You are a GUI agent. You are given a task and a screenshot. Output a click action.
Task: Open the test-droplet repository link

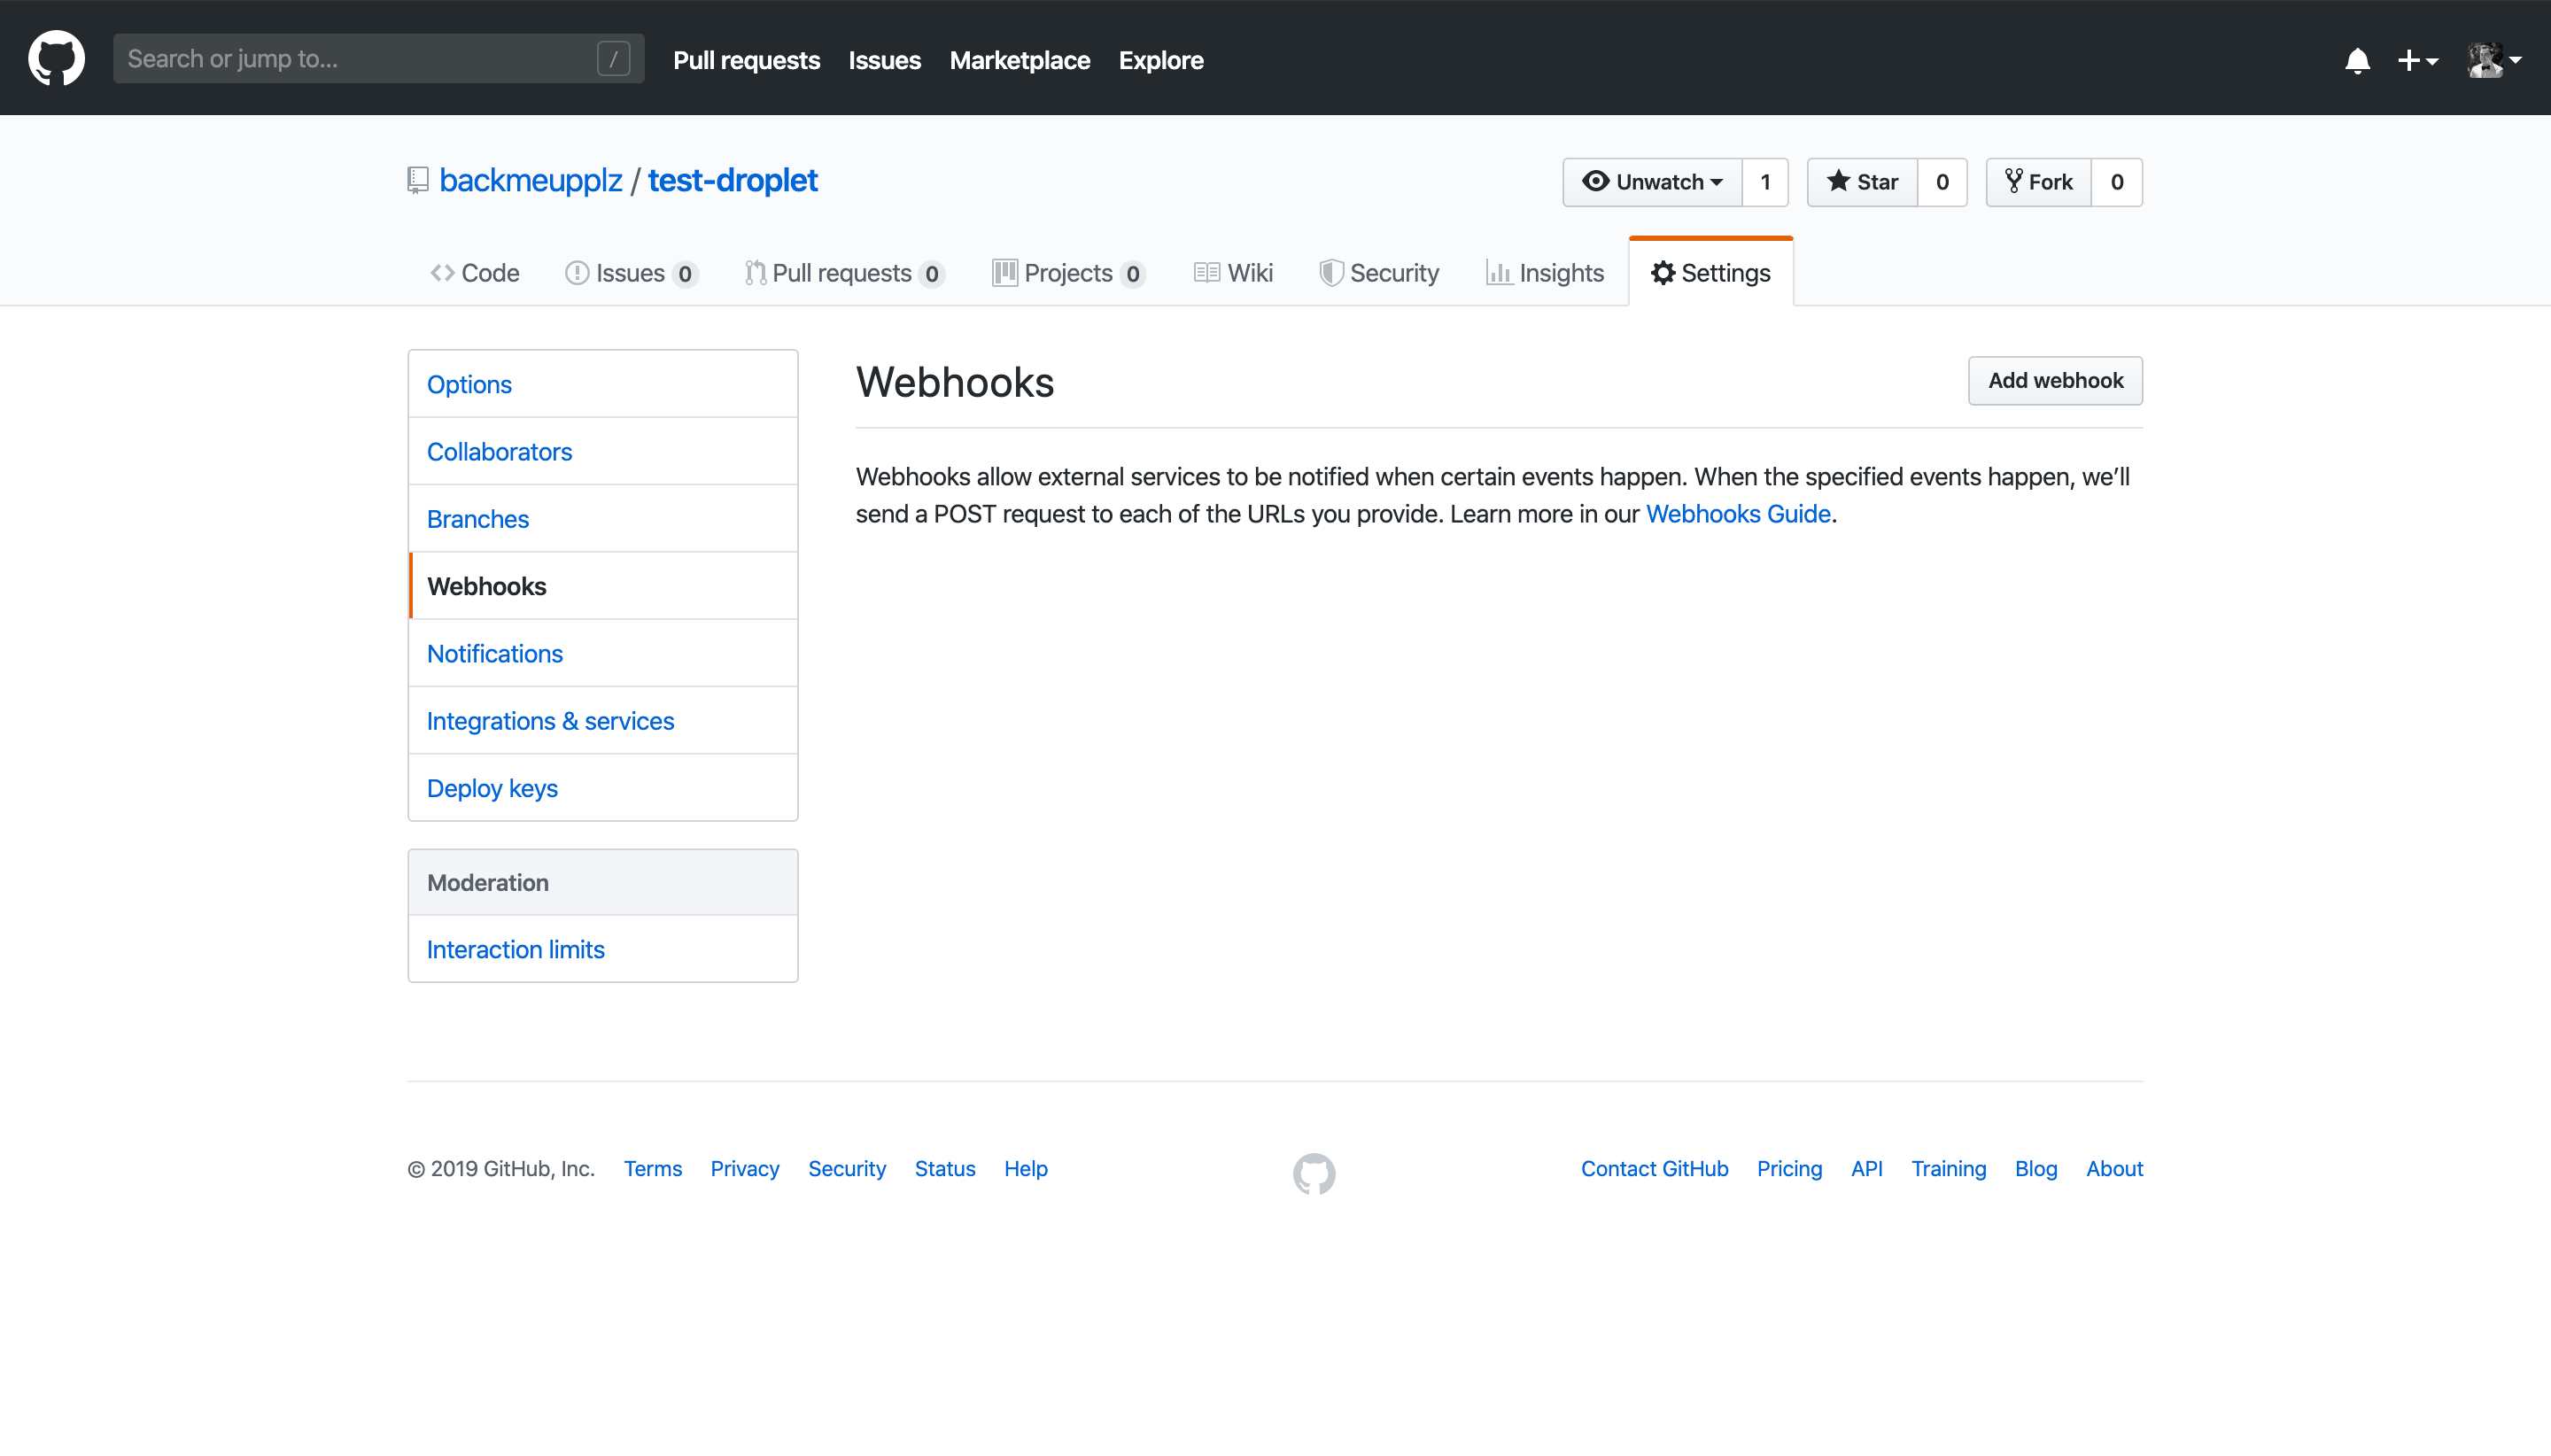732,180
